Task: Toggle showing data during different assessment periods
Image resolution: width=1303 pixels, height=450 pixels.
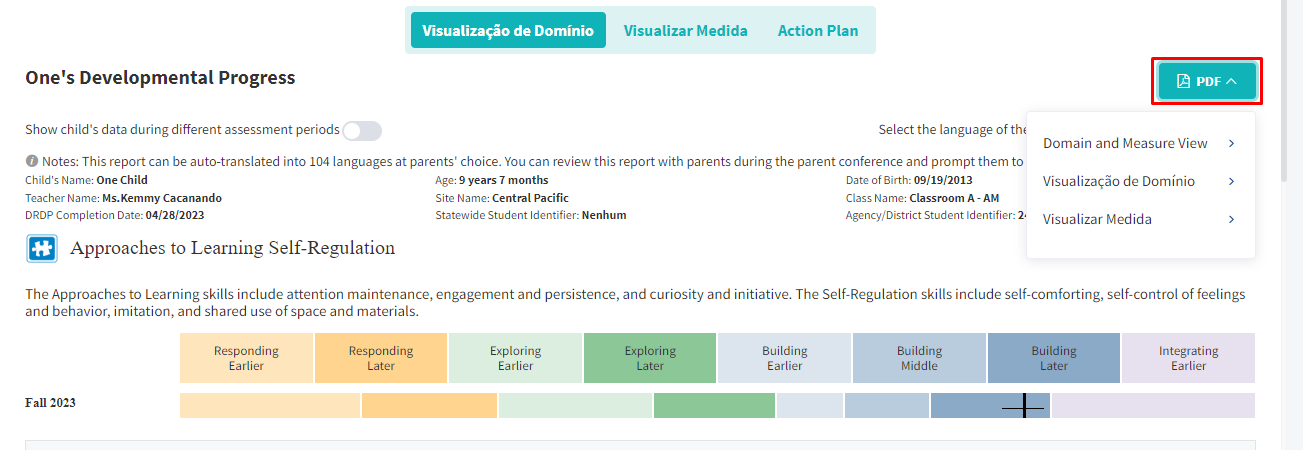Action: 362,130
